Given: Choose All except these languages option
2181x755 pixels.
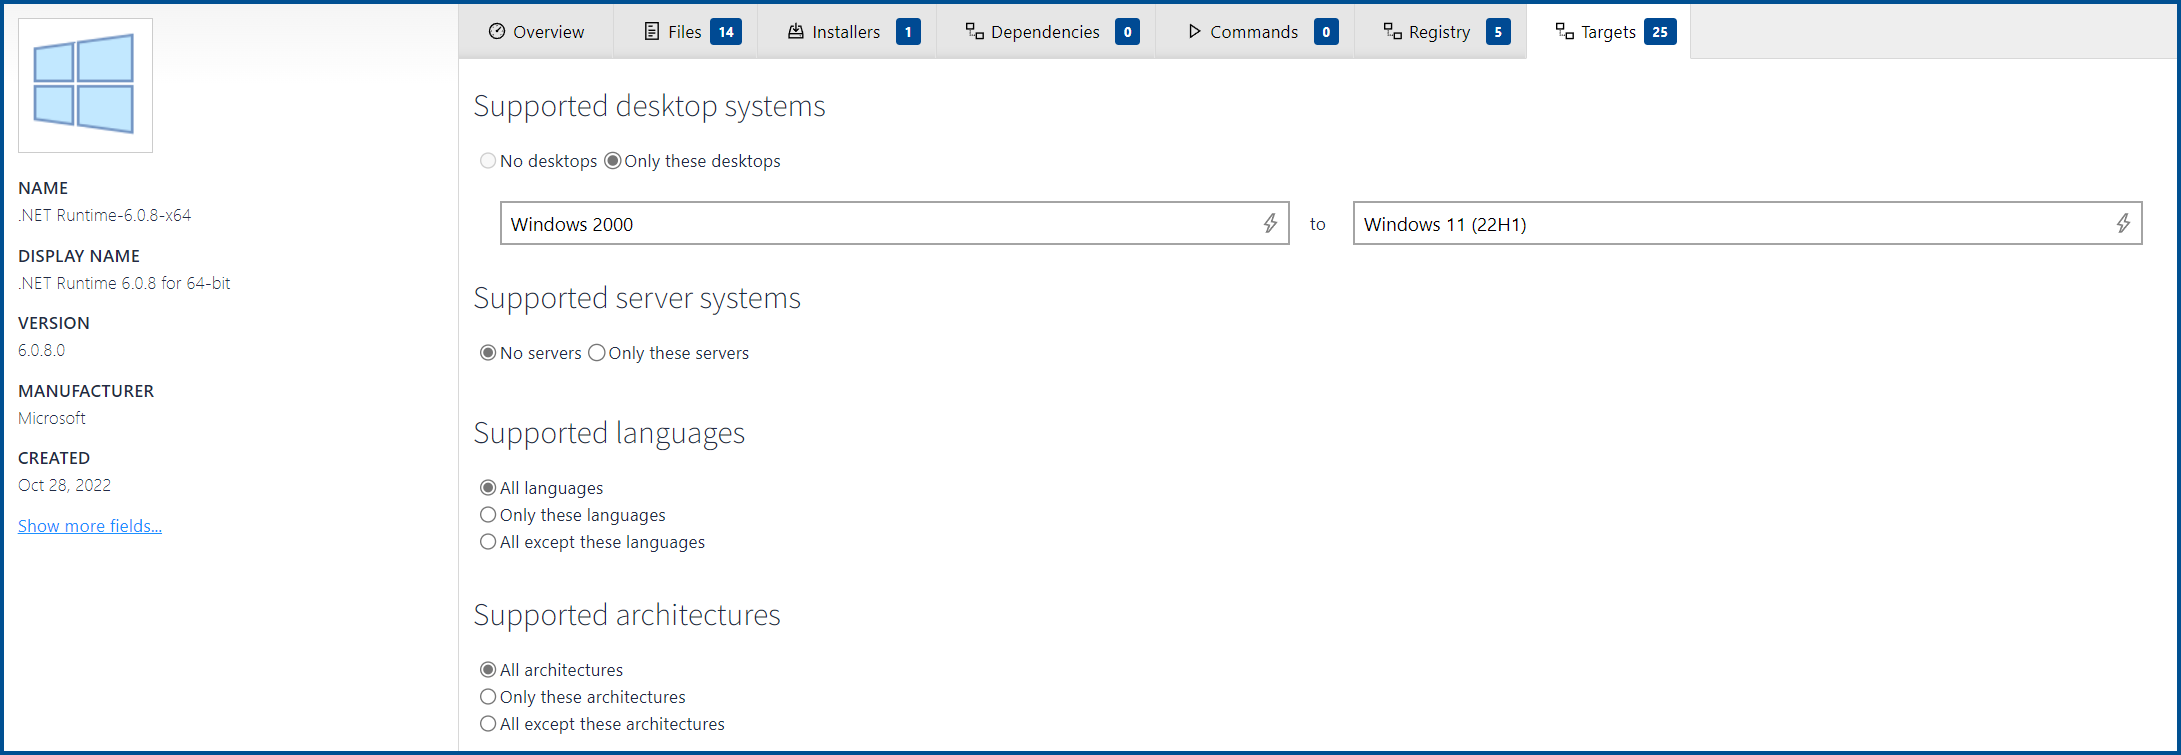Looking at the screenshot, I should click(488, 542).
